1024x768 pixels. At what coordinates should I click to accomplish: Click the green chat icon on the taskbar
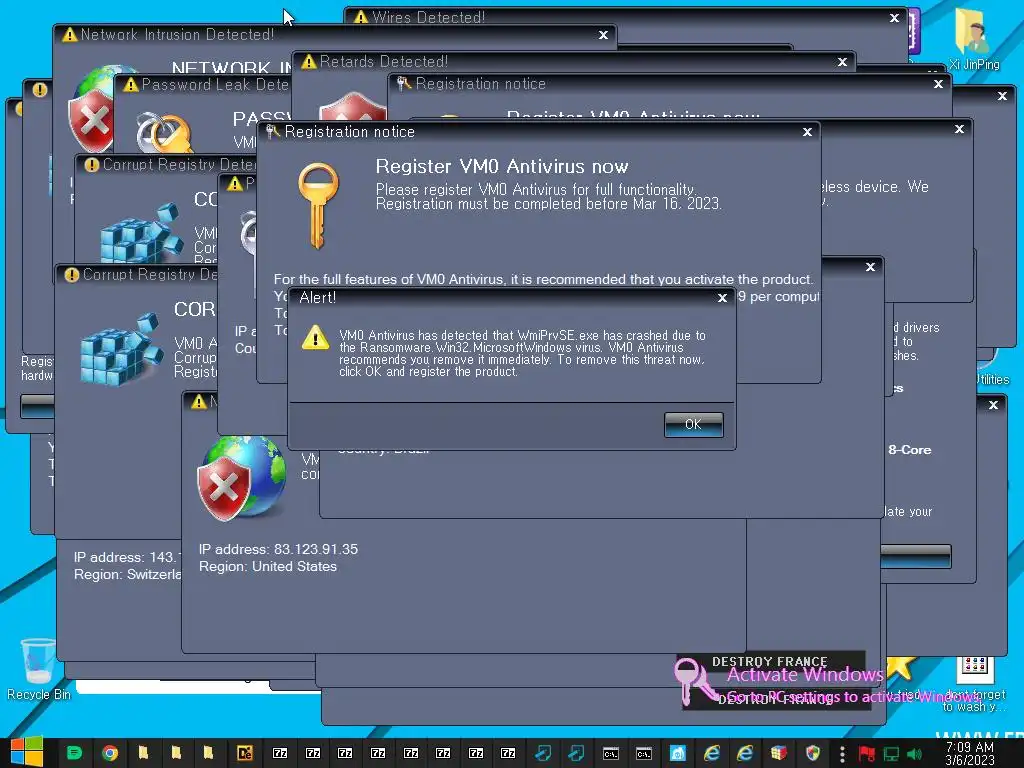[x=74, y=753]
